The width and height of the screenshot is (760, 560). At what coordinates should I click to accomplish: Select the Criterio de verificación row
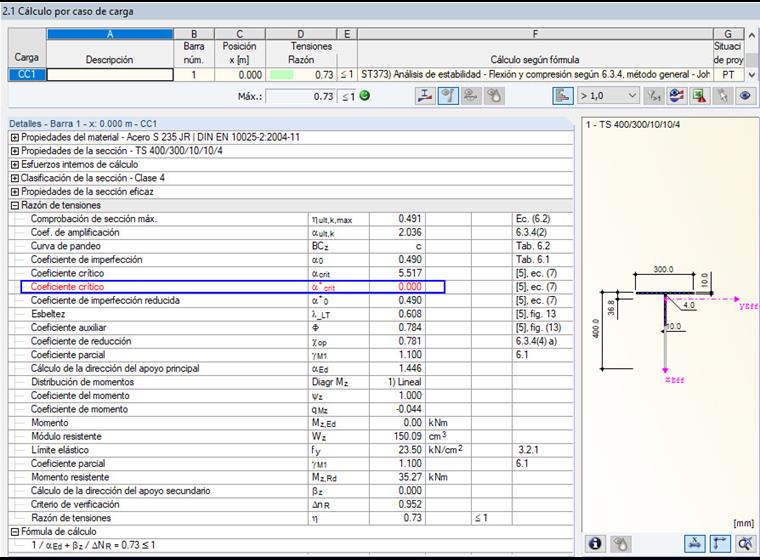291,504
